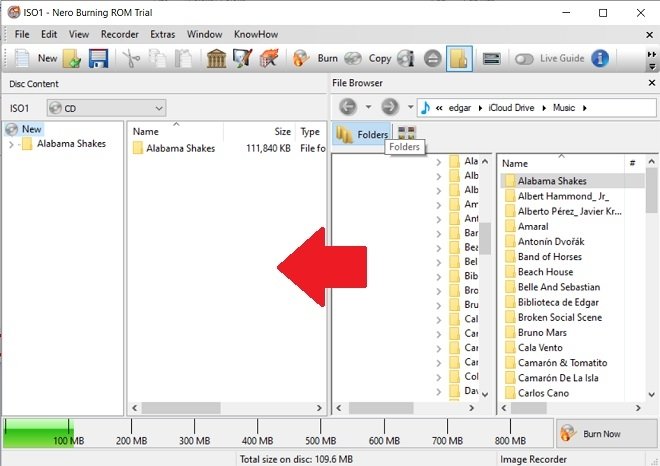Open an existing compilation with folder icon
660x466 pixels.
(x=72, y=58)
